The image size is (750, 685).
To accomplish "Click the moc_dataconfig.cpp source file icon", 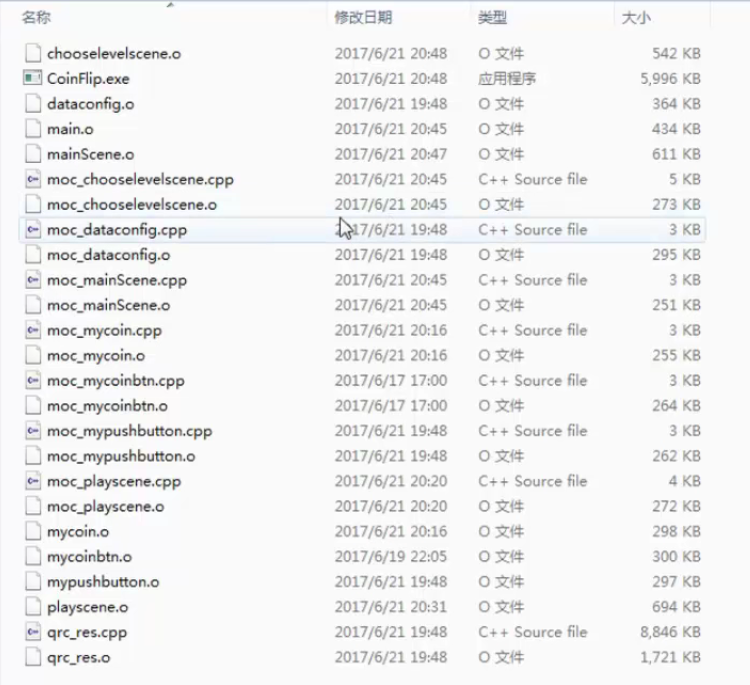I will point(33,230).
